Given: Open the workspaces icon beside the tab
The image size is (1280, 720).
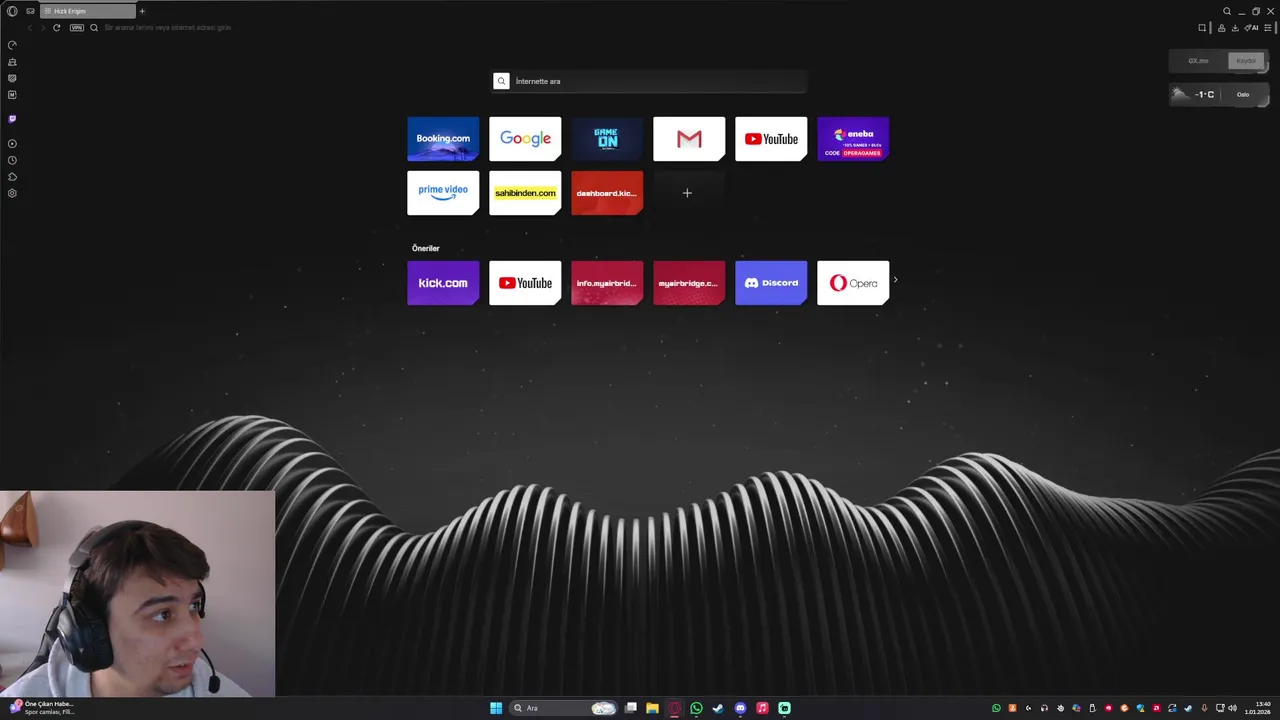Looking at the screenshot, I should pos(30,11).
